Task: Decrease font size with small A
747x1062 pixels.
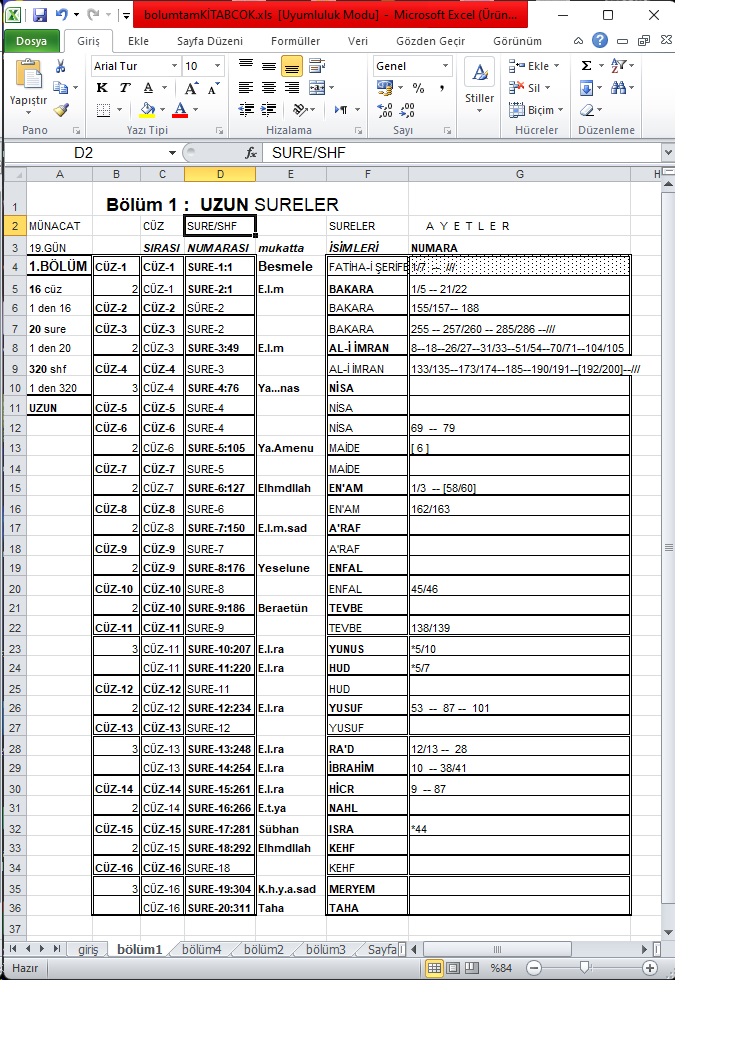Action: tap(214, 88)
